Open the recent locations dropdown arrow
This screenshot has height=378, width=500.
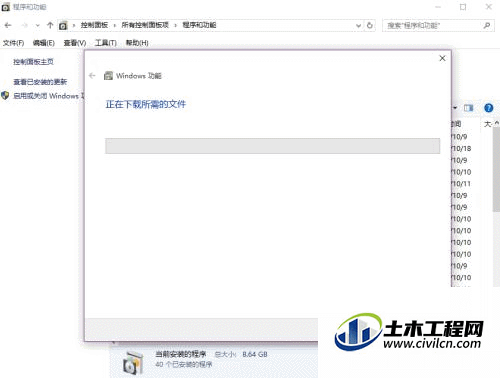click(x=37, y=25)
